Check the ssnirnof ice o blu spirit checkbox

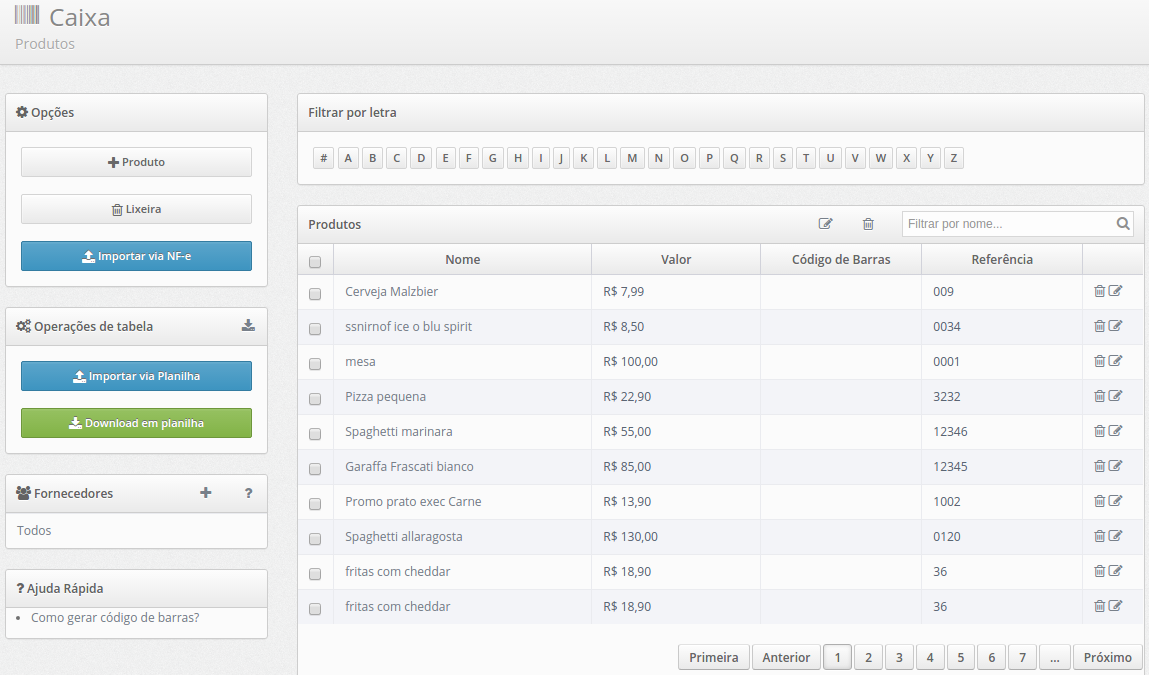tap(315, 329)
